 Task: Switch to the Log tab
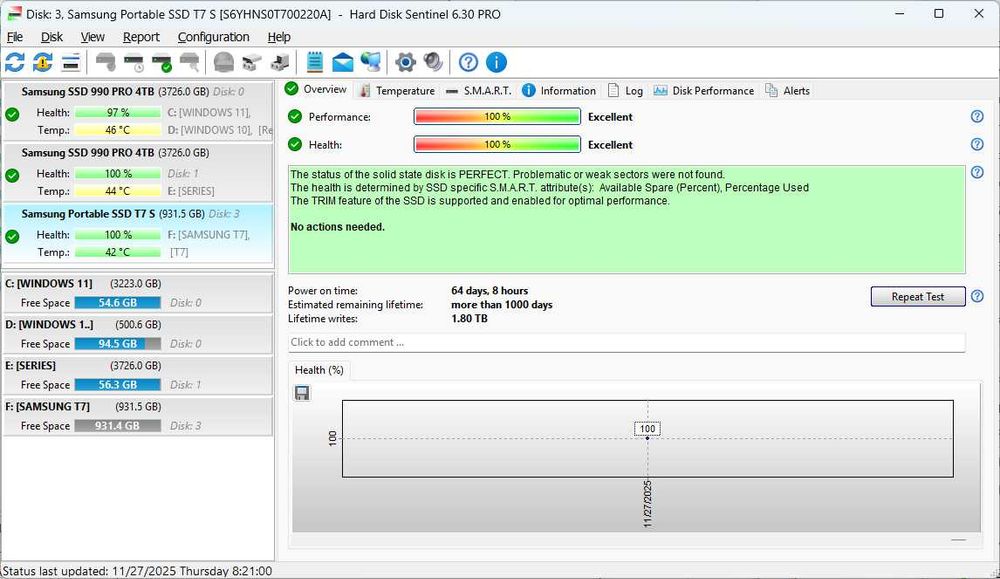click(625, 91)
